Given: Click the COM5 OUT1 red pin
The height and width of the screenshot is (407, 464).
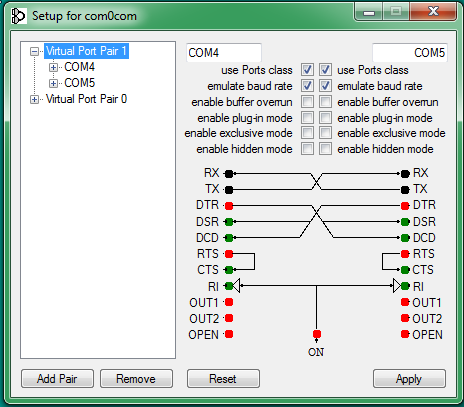Looking at the screenshot, I should click(405, 302).
